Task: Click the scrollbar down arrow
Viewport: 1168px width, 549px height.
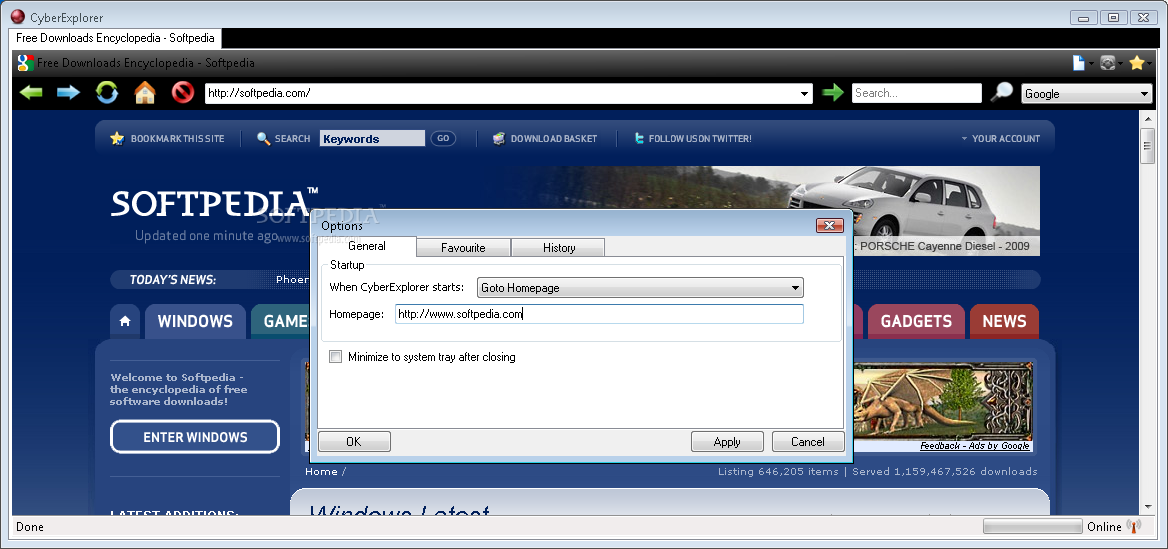Action: pyautogui.click(x=1148, y=507)
